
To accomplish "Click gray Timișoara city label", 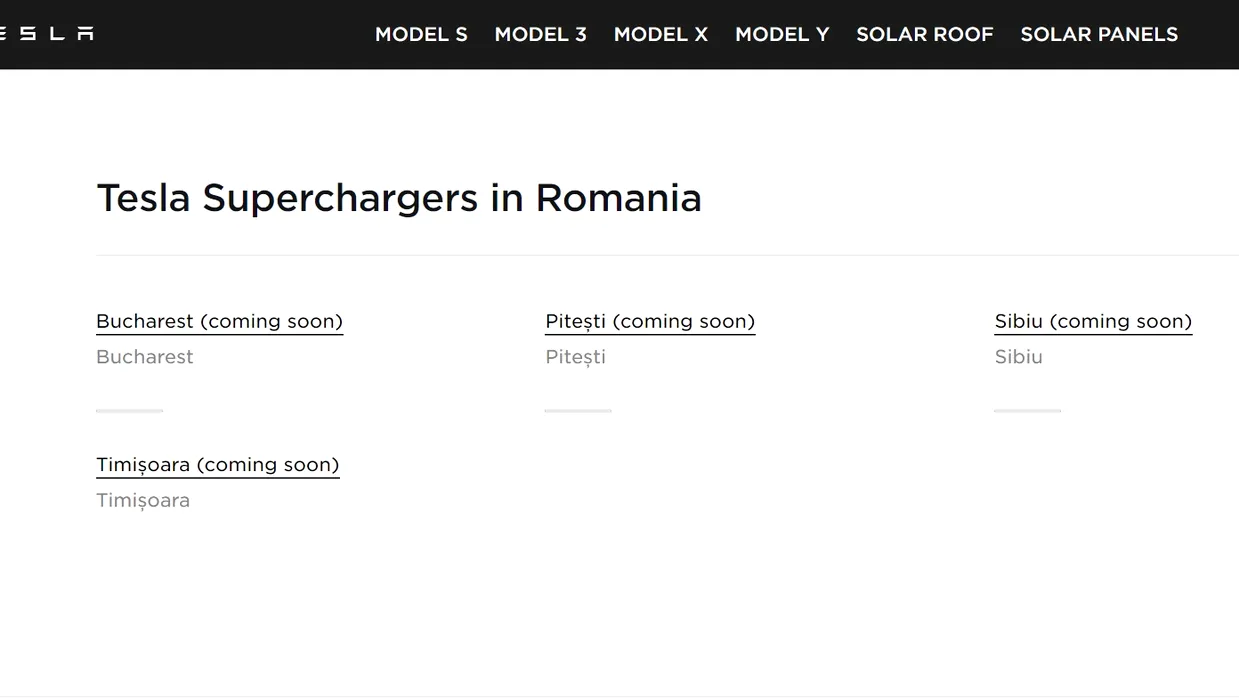I will pos(143,500).
